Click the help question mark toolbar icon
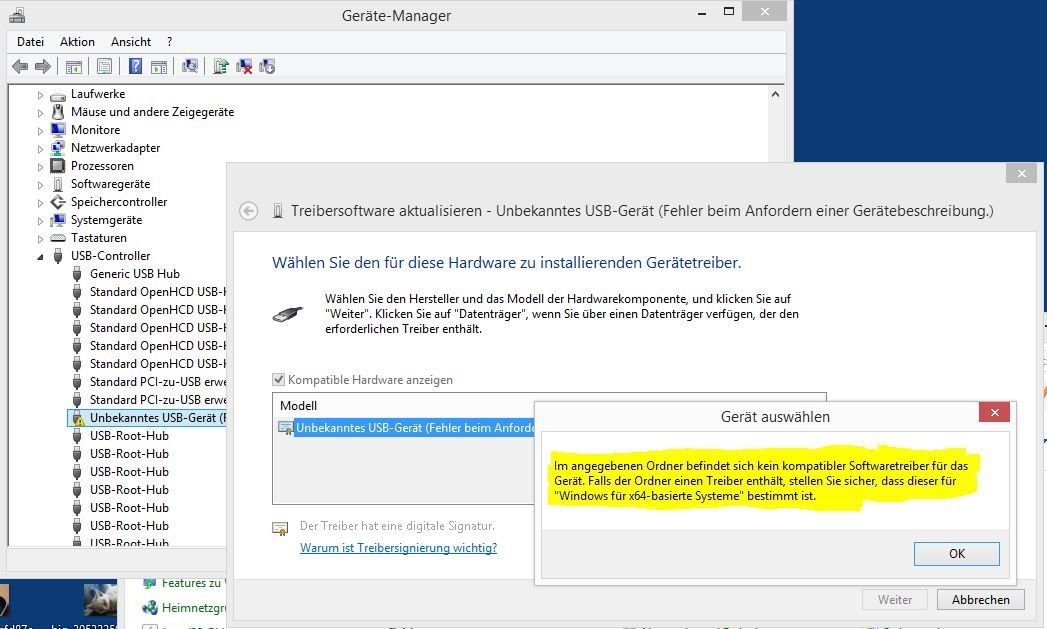 135,66
